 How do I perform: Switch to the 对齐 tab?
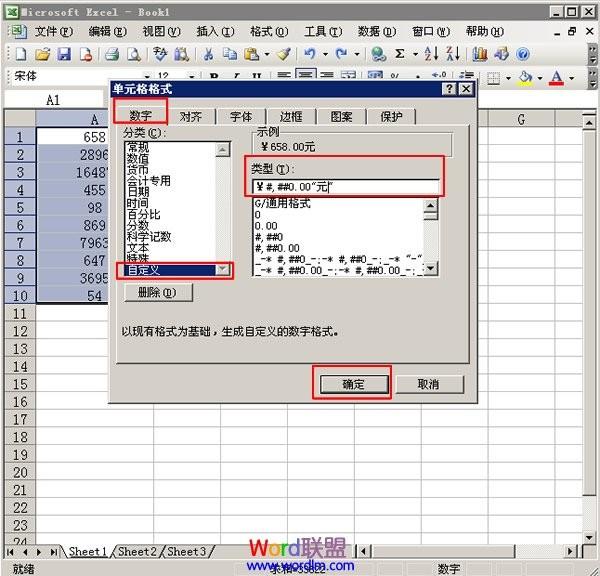point(191,117)
